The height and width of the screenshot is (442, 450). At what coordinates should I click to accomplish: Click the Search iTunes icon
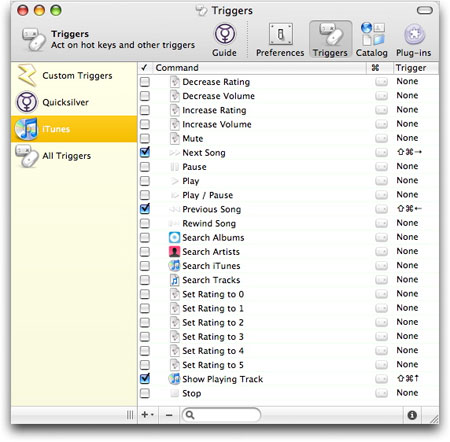tap(174, 266)
